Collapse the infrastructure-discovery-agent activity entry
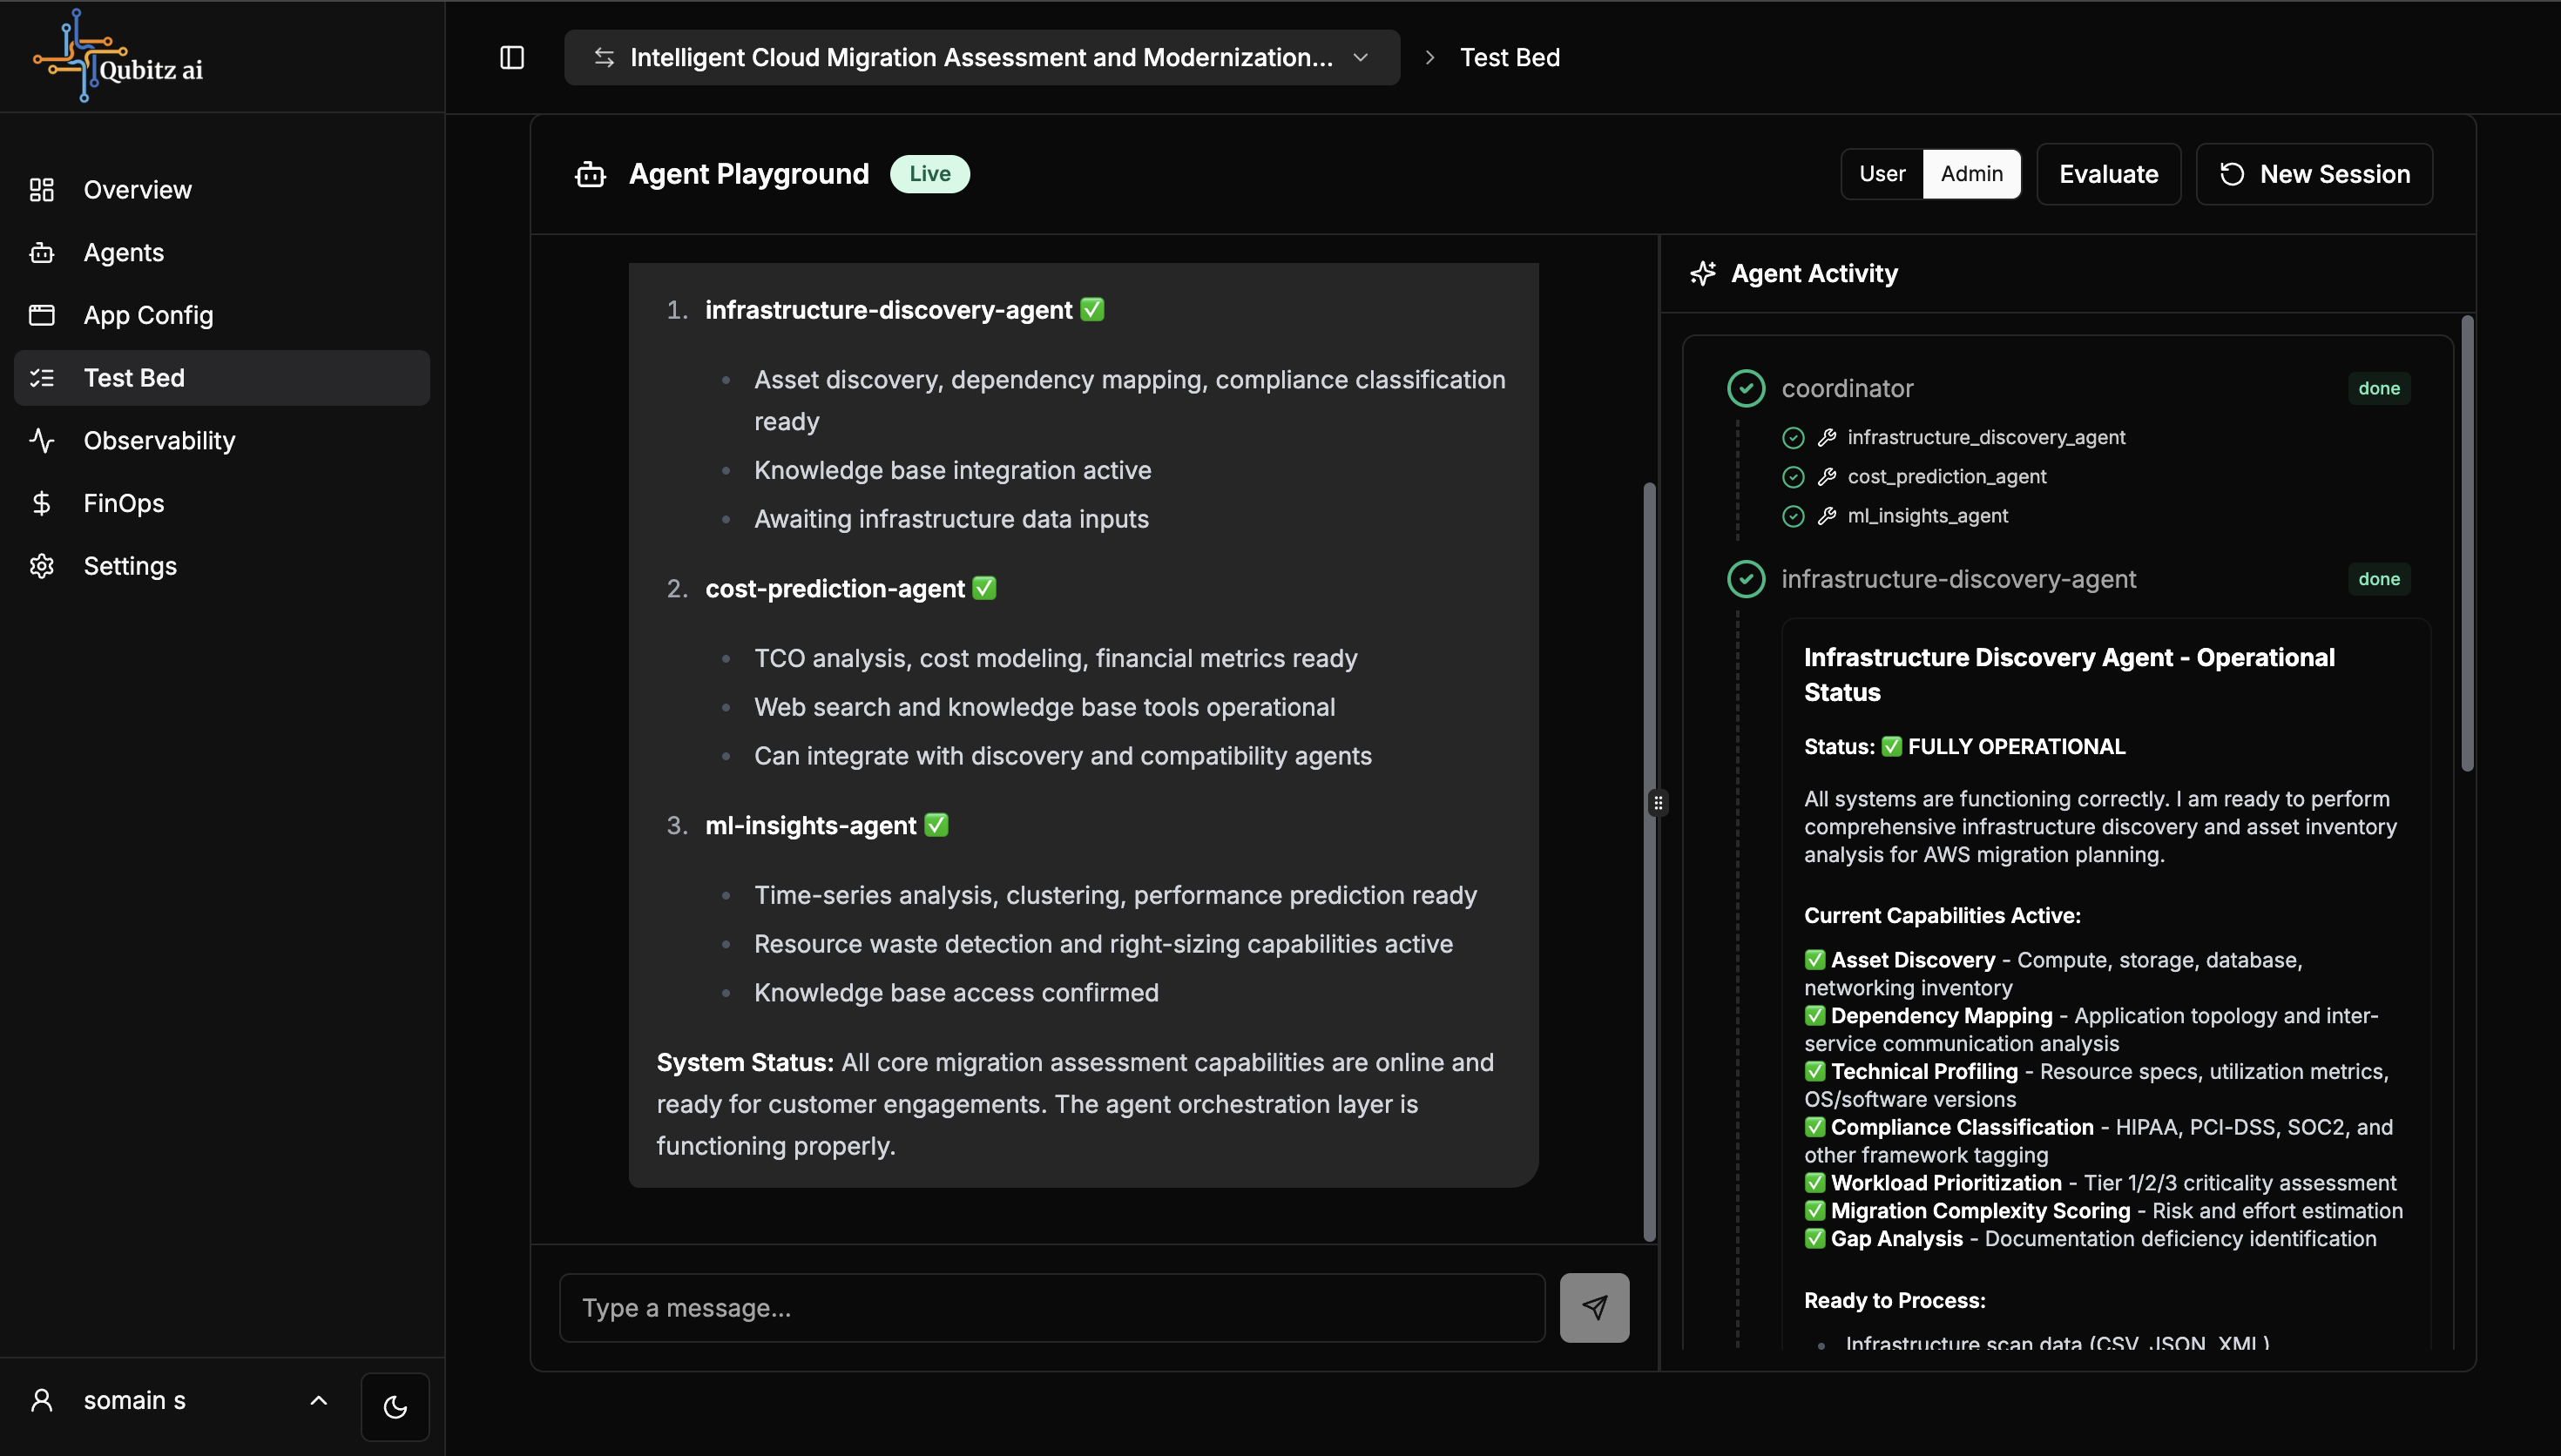Screen dimensions: 2561x1456 click(1957, 579)
